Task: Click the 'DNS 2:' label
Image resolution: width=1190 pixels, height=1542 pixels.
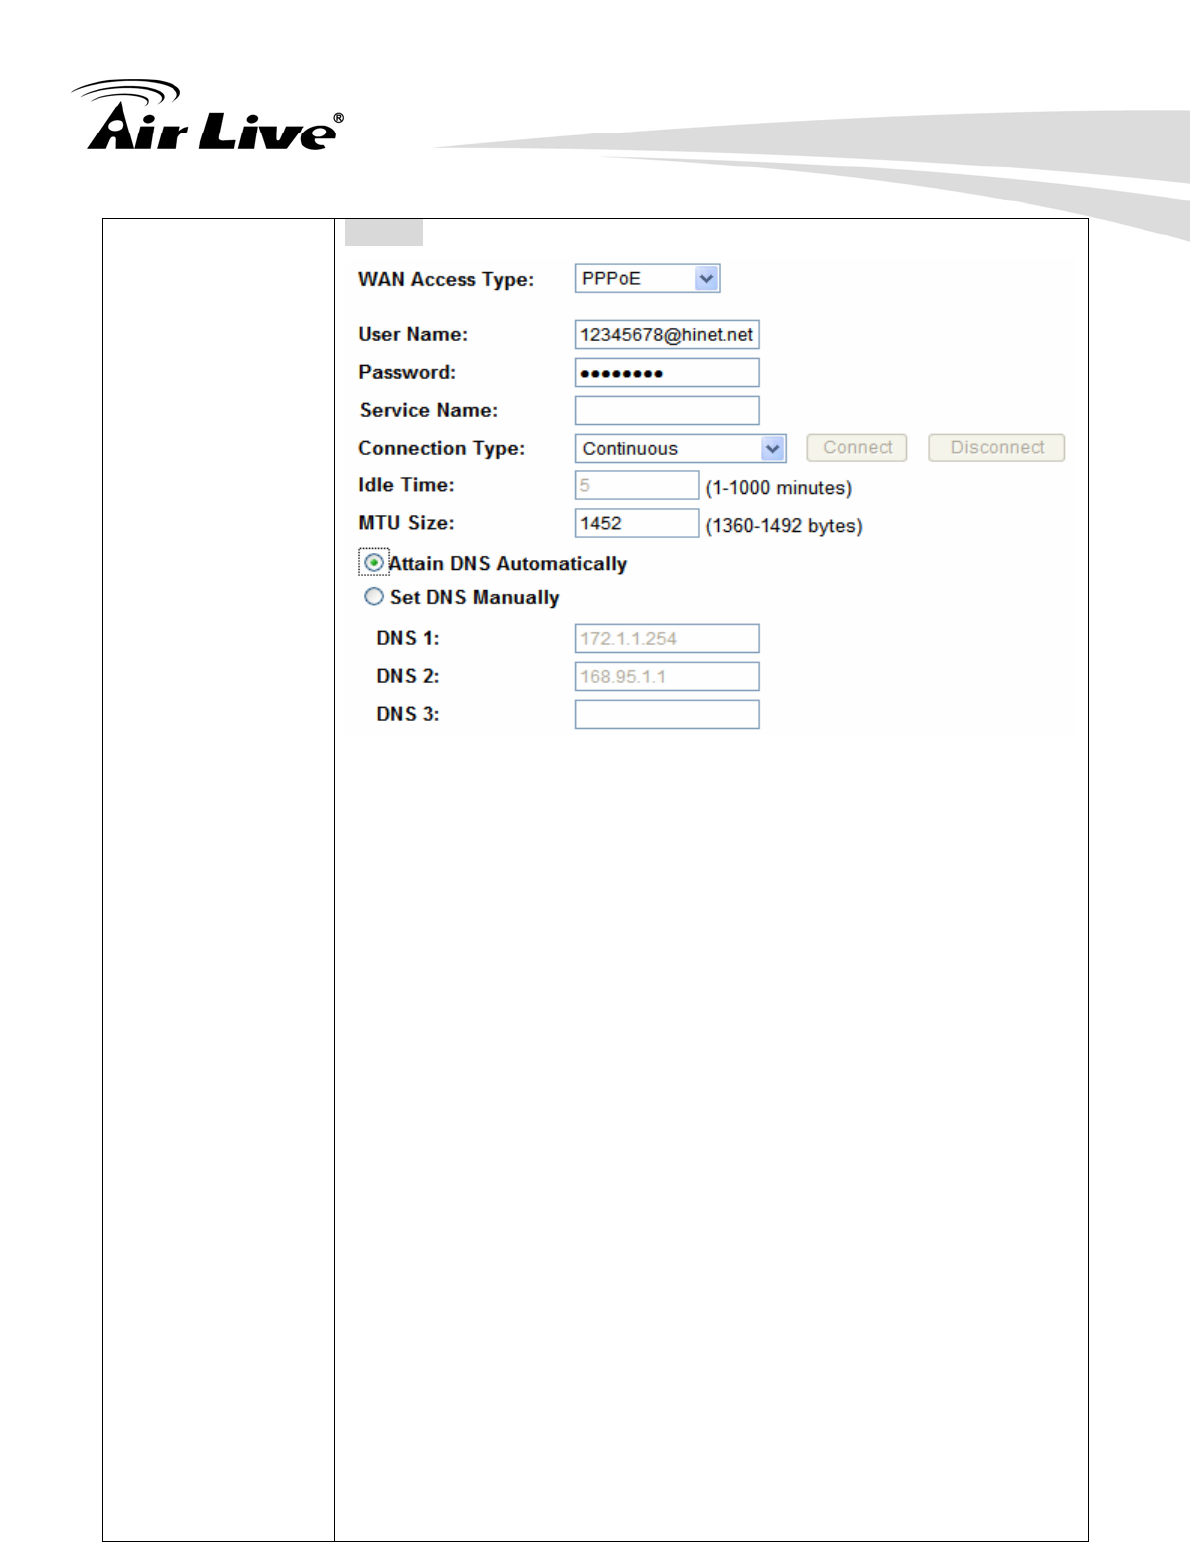Action: (x=408, y=677)
